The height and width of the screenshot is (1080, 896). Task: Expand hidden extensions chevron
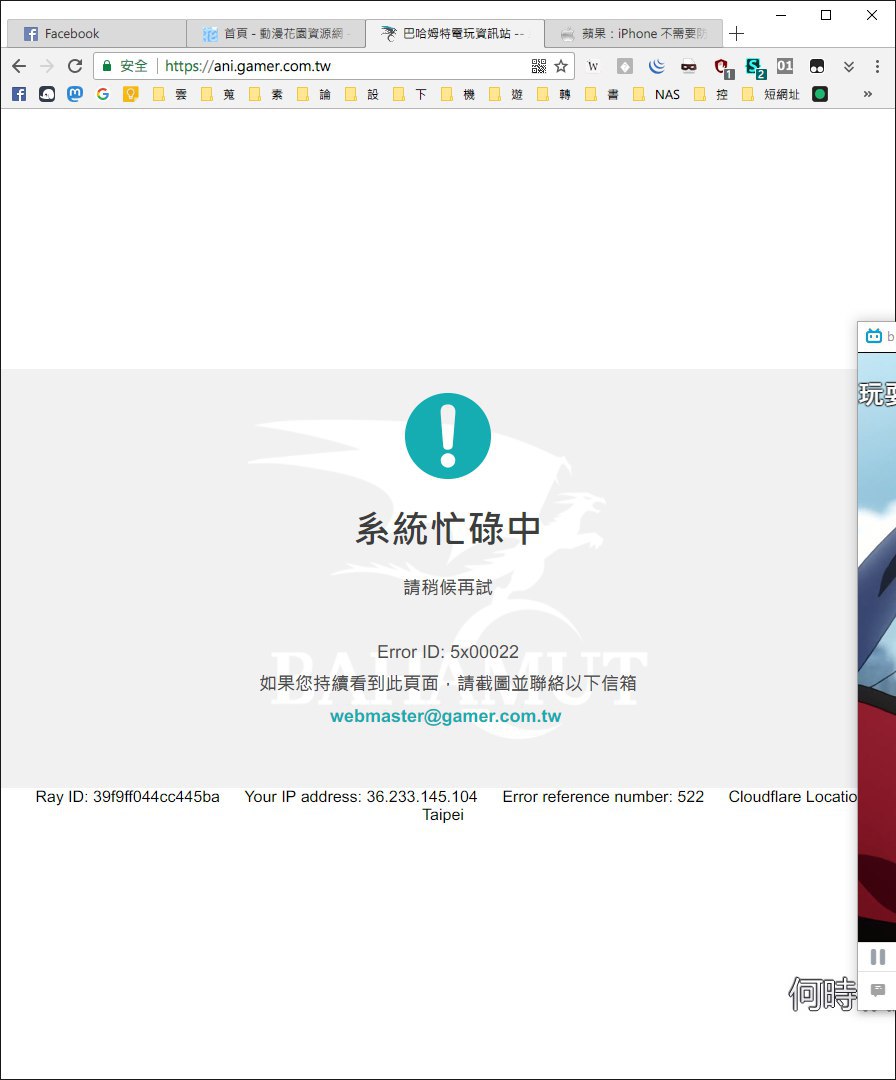pyautogui.click(x=848, y=66)
